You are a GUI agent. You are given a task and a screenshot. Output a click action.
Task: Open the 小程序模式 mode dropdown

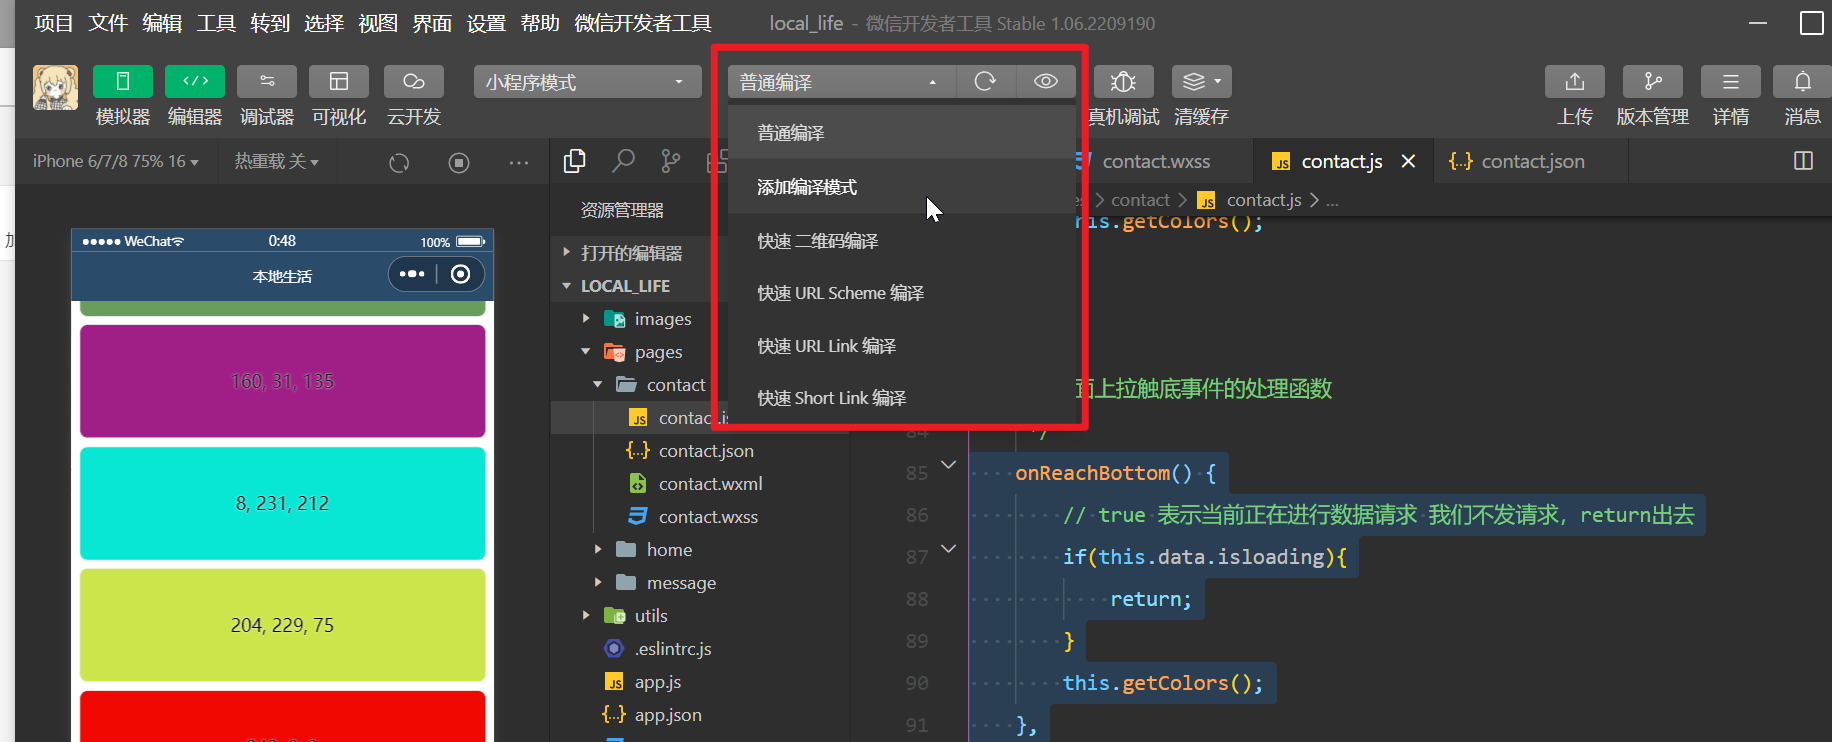coord(588,82)
